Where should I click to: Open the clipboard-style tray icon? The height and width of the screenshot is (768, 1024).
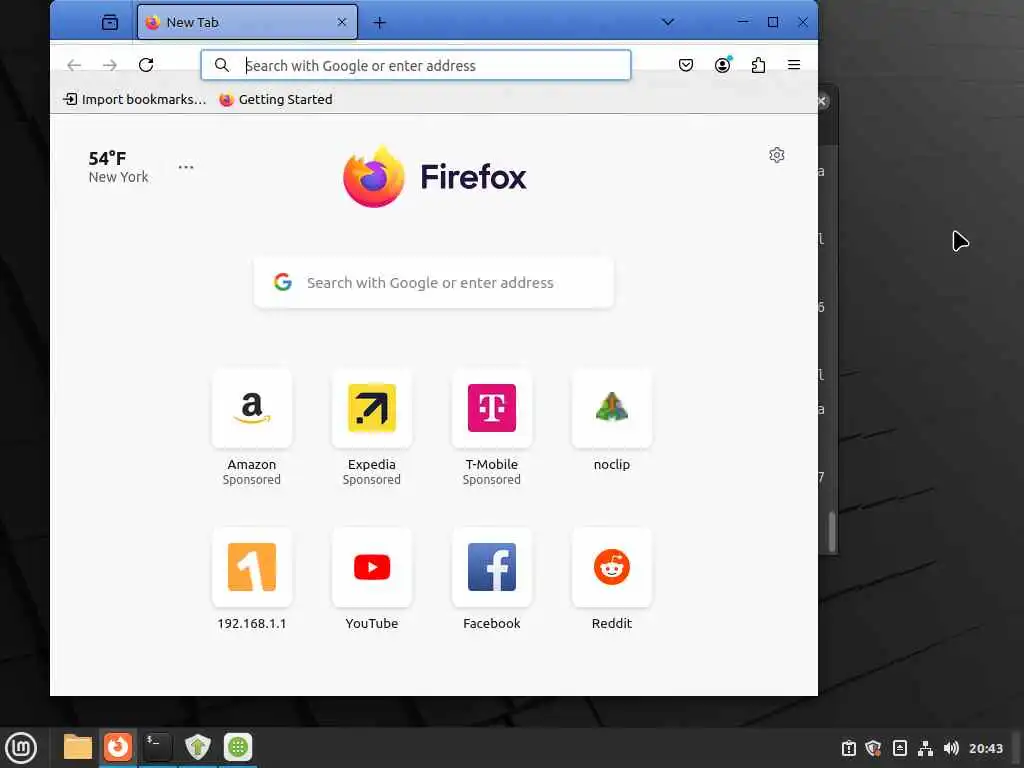pyautogui.click(x=848, y=748)
